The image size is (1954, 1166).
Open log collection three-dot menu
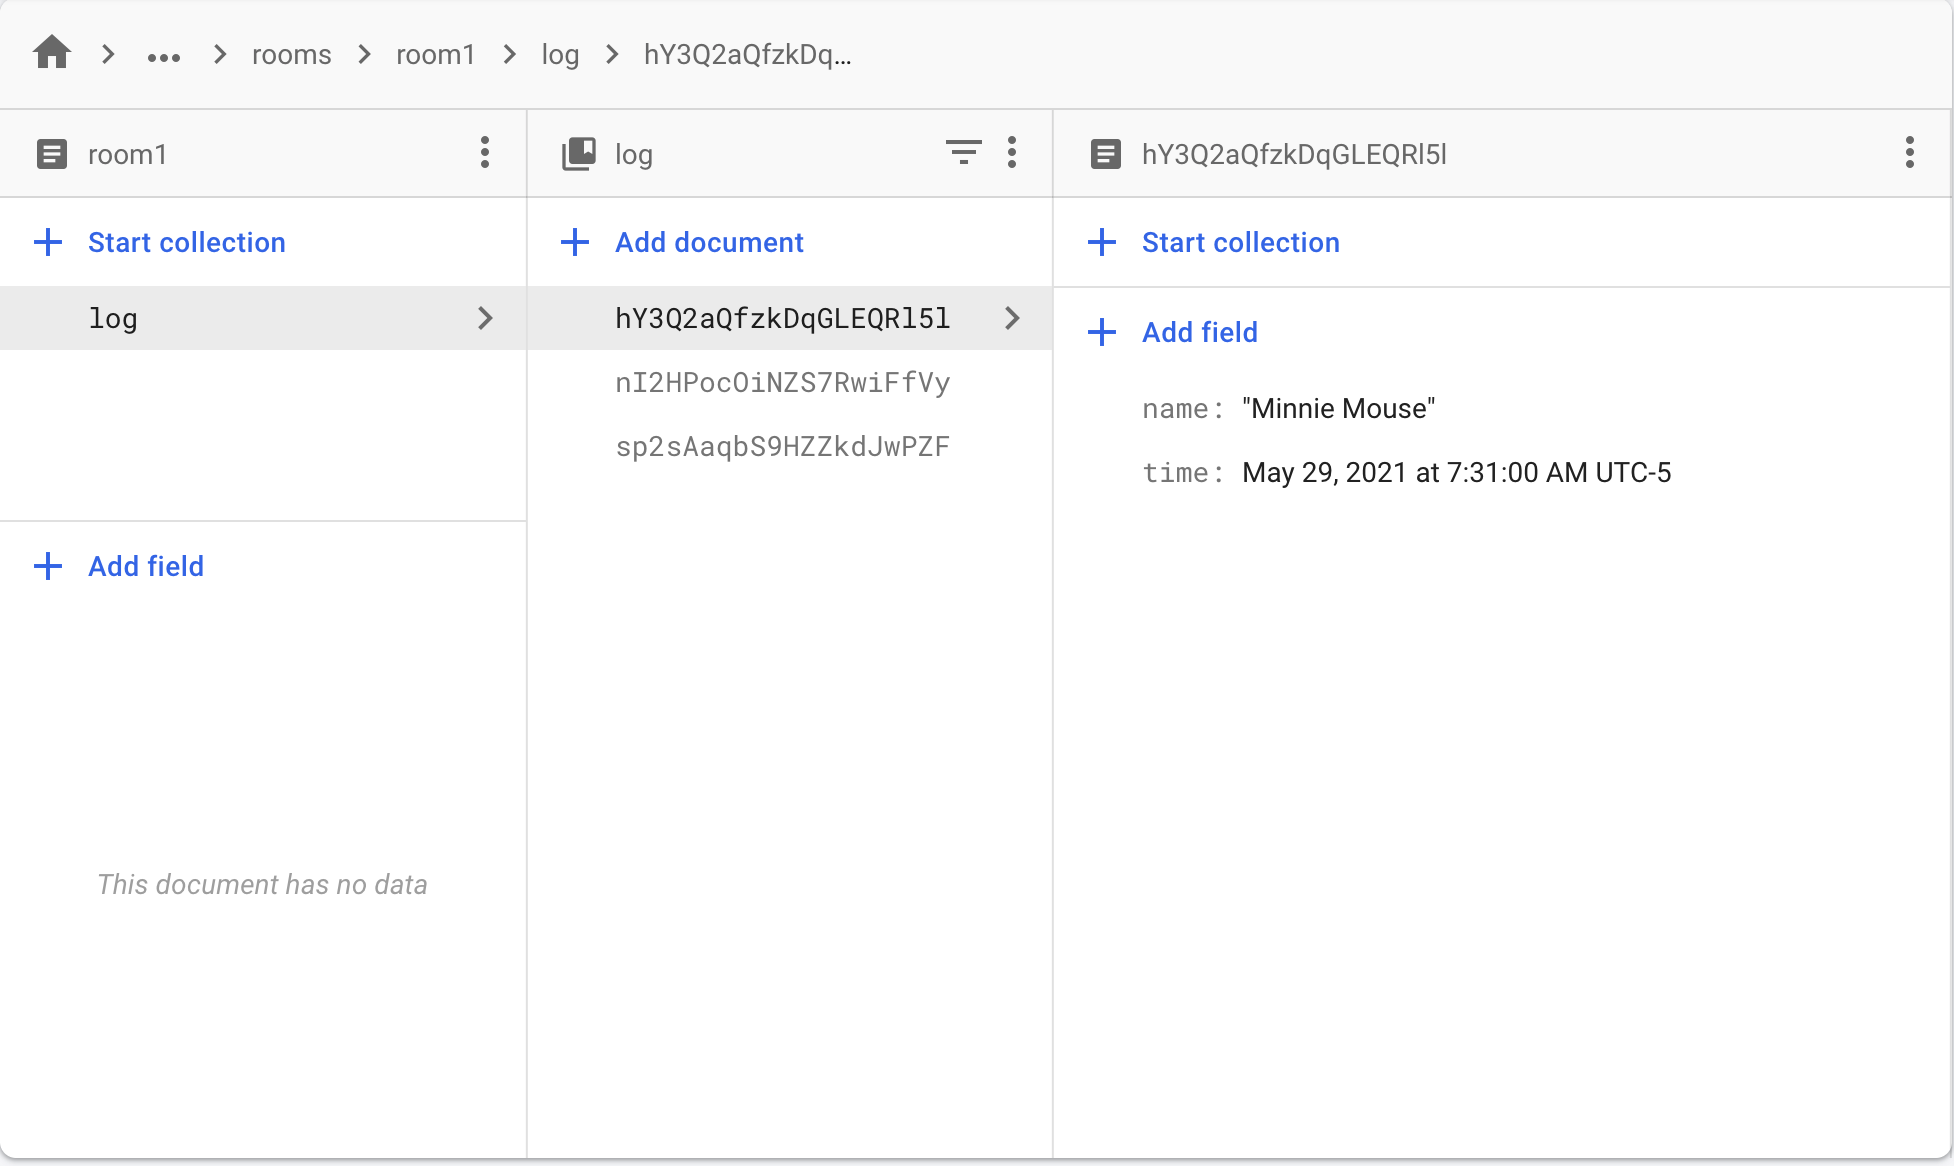pyautogui.click(x=1012, y=153)
